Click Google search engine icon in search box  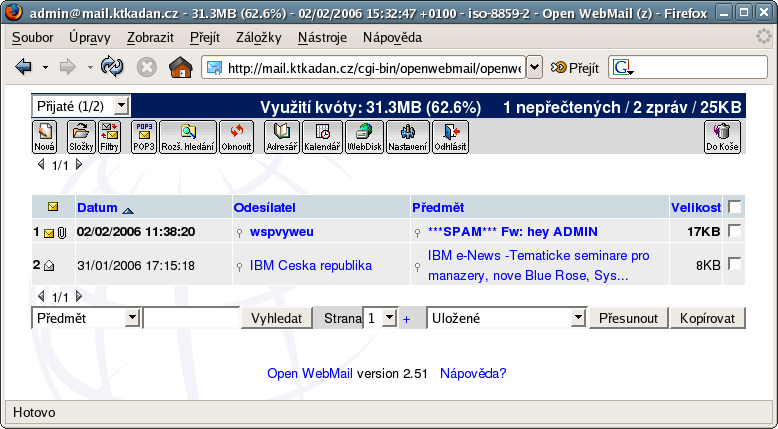623,67
